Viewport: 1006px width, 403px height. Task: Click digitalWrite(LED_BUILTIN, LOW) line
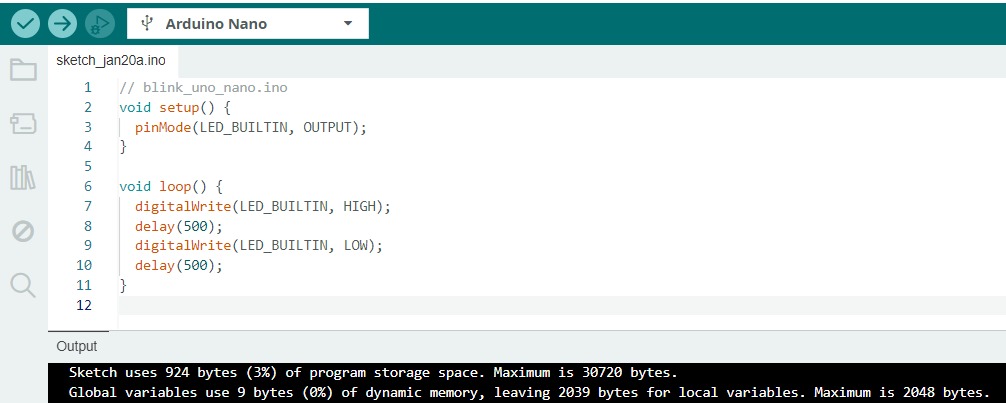click(x=259, y=246)
